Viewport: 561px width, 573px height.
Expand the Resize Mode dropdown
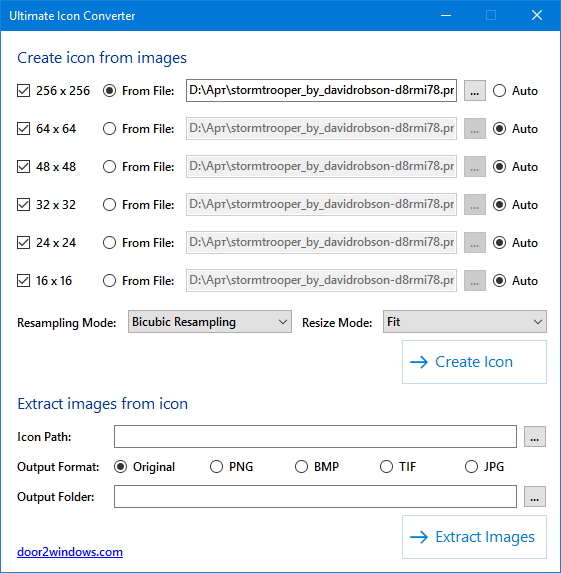pyautogui.click(x=465, y=322)
